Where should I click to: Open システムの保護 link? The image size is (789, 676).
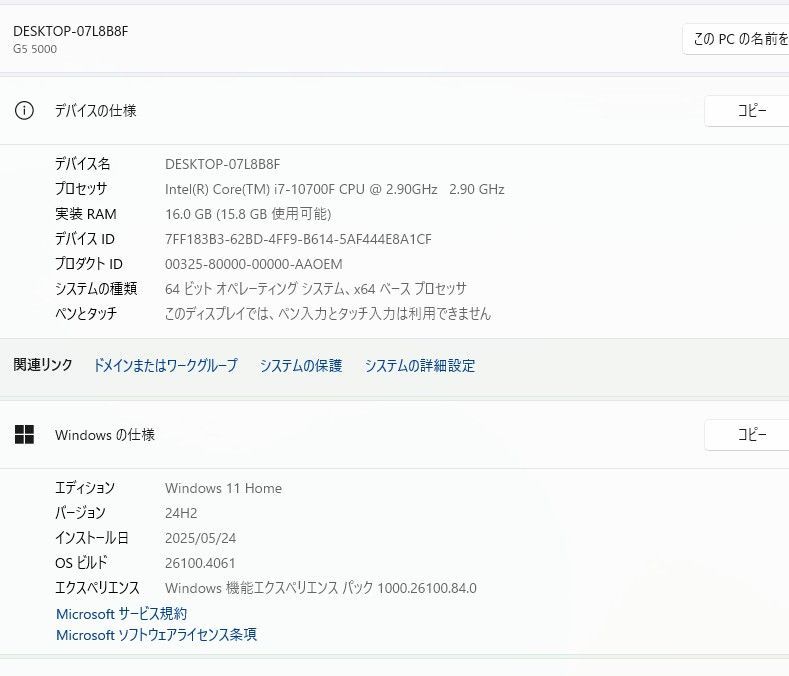pyautogui.click(x=301, y=365)
